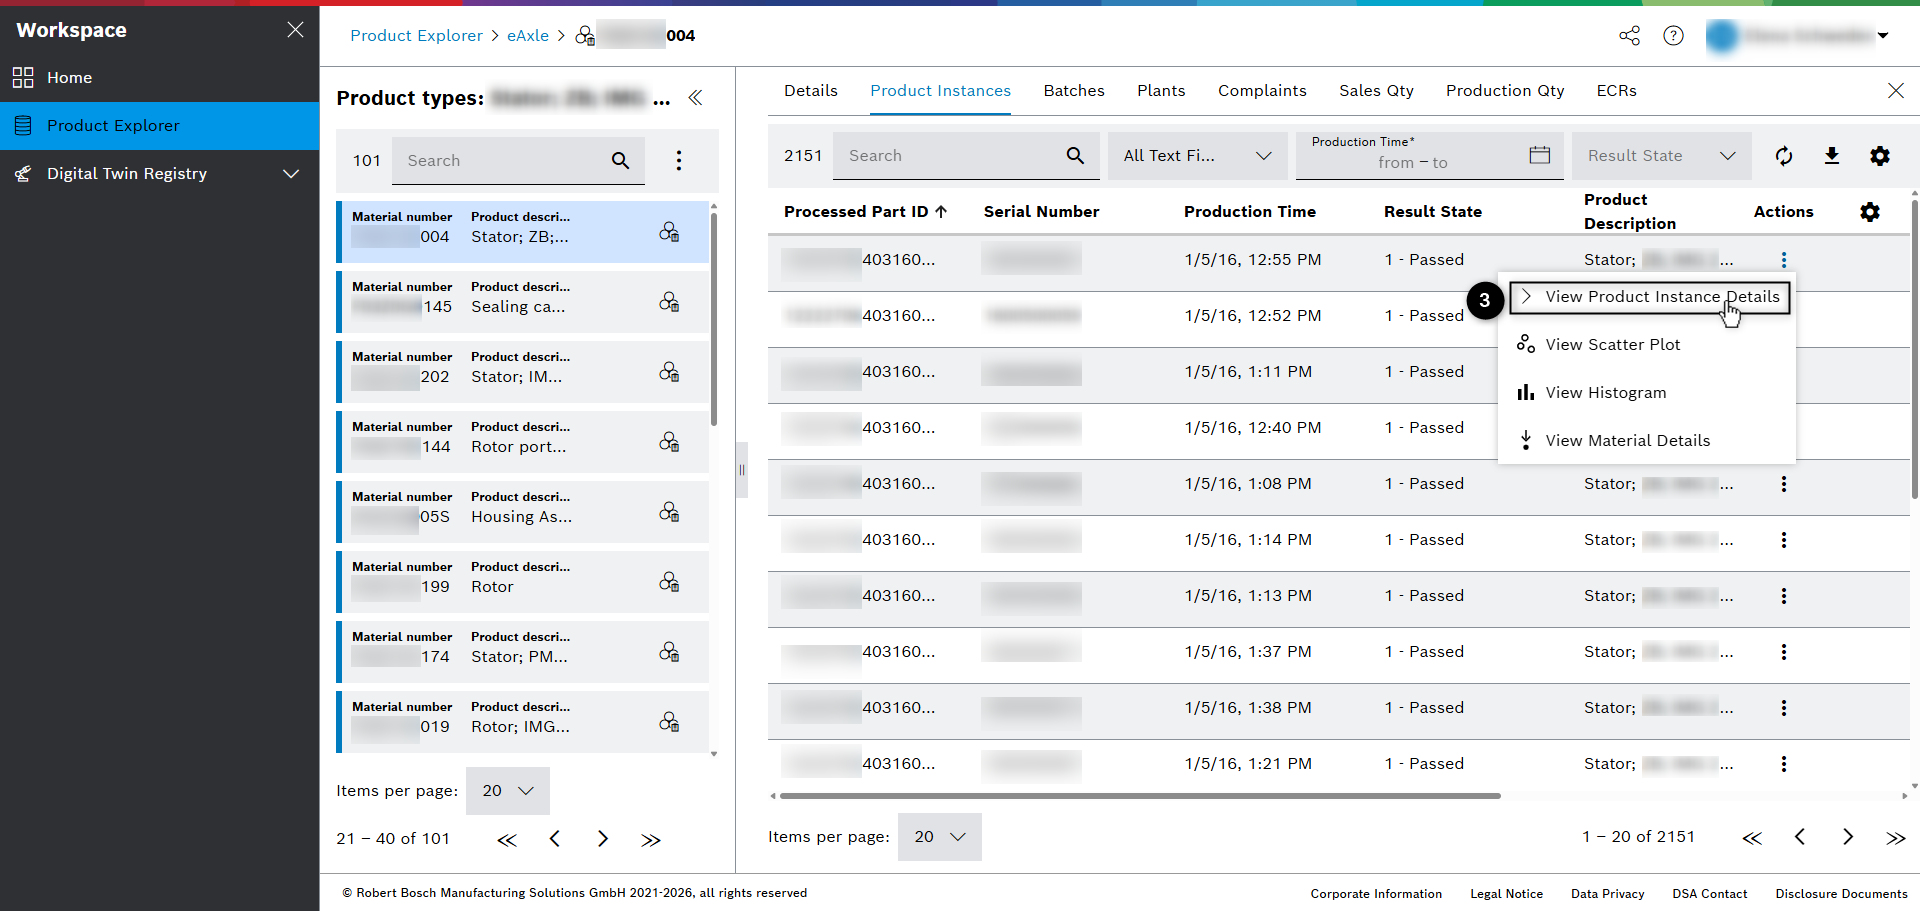
Task: Select View Scatter Plot menu entry
Action: (1647, 345)
